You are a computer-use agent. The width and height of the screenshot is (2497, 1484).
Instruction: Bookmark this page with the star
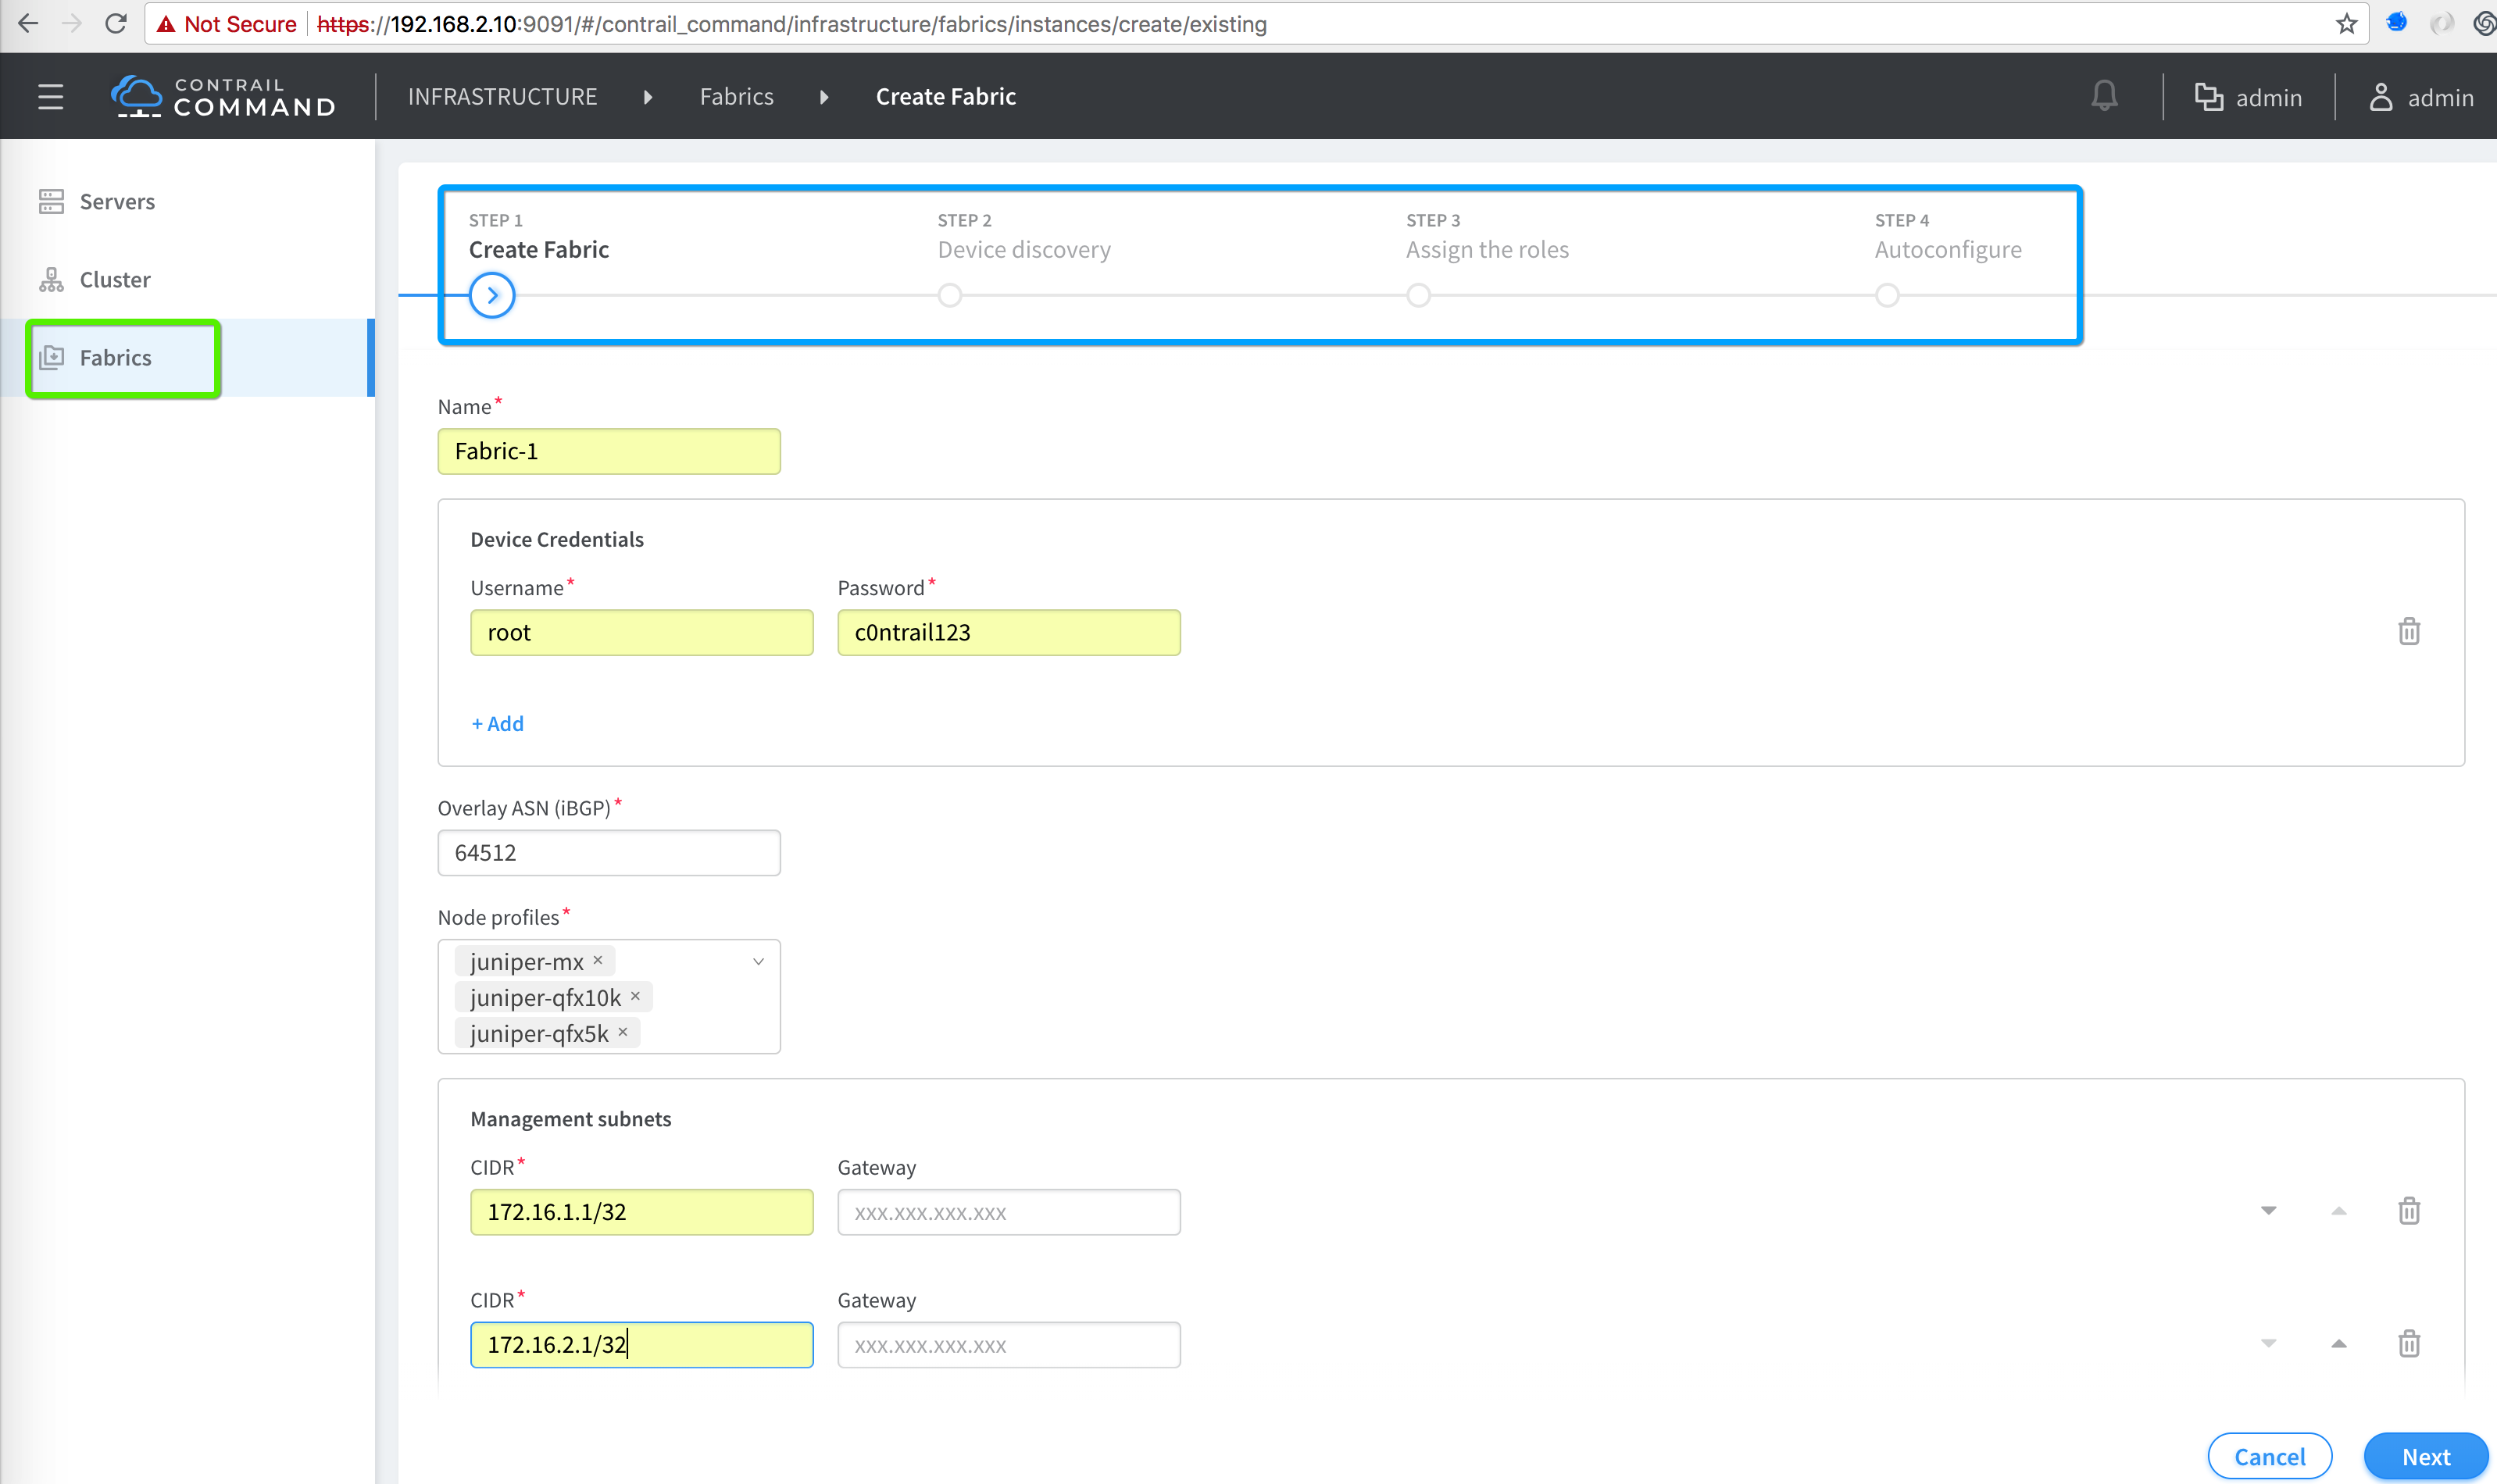click(2346, 23)
